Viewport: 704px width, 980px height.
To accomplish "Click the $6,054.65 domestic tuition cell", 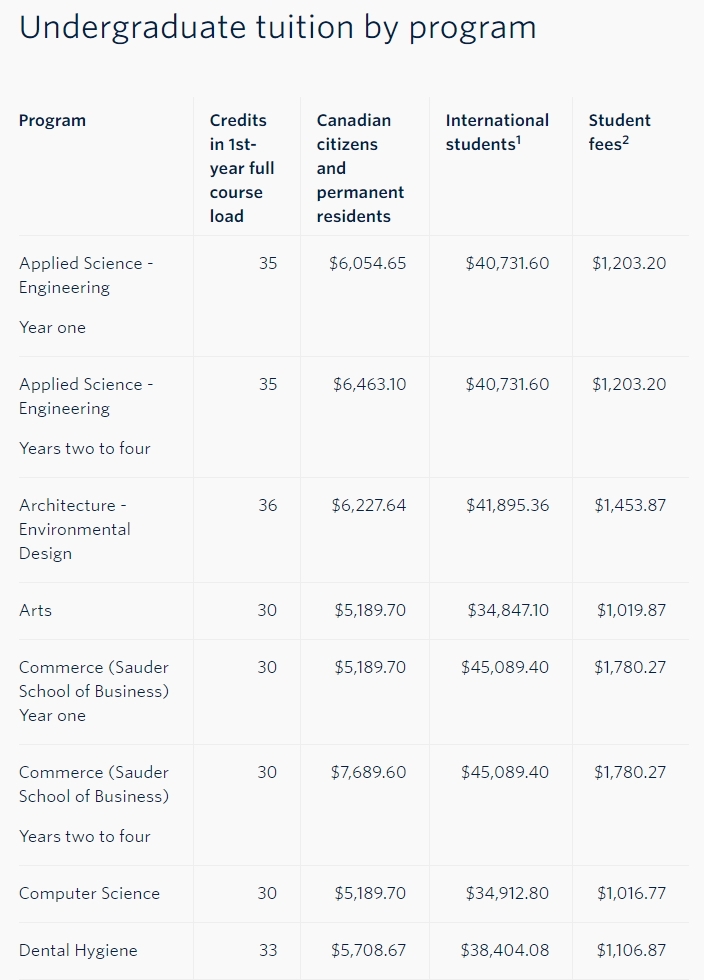I will pyautogui.click(x=368, y=263).
